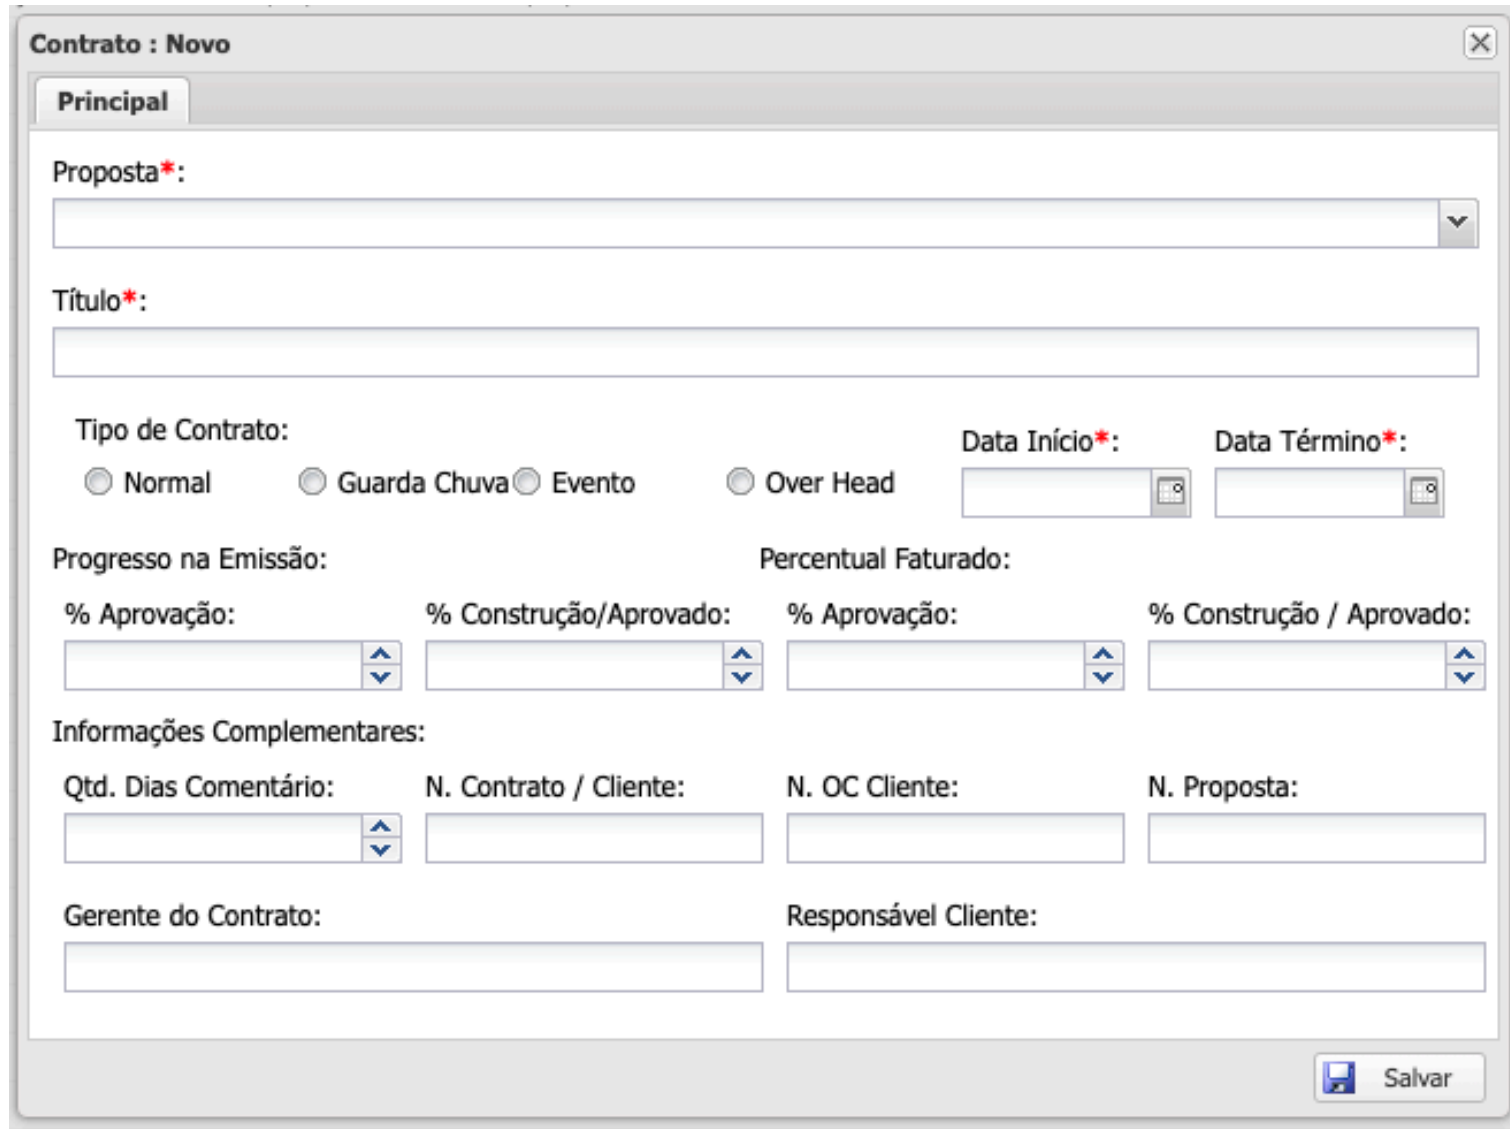Expand the Proposta dropdown list

[1457, 222]
